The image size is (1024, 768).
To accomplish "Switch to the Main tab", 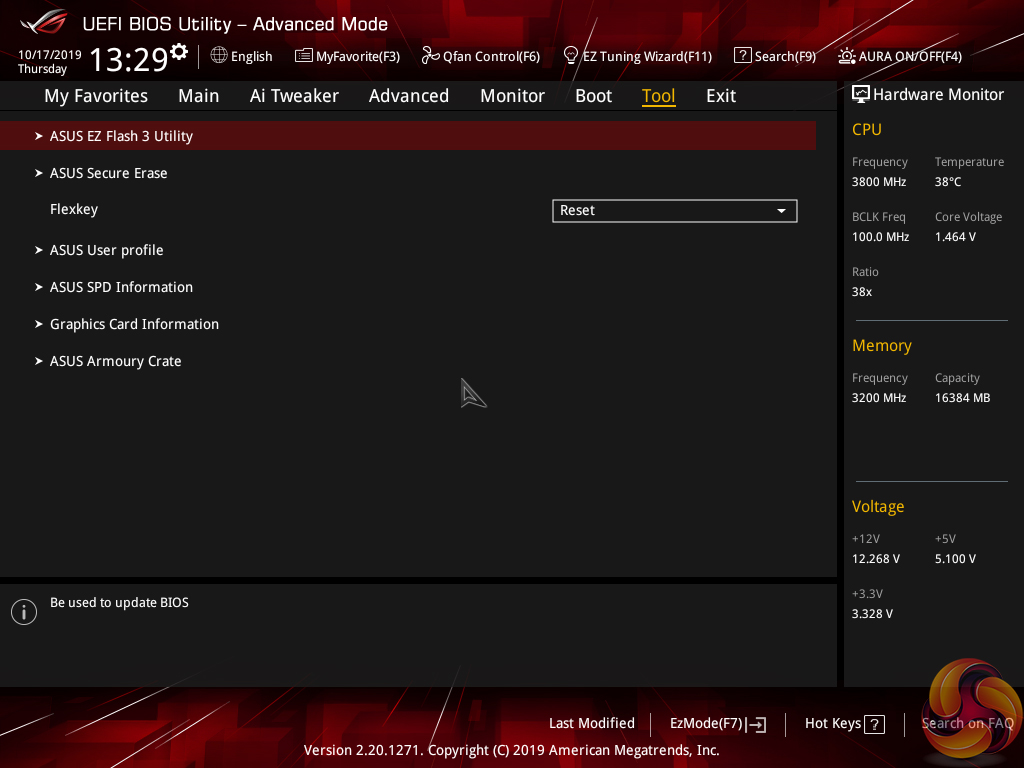I will 199,96.
